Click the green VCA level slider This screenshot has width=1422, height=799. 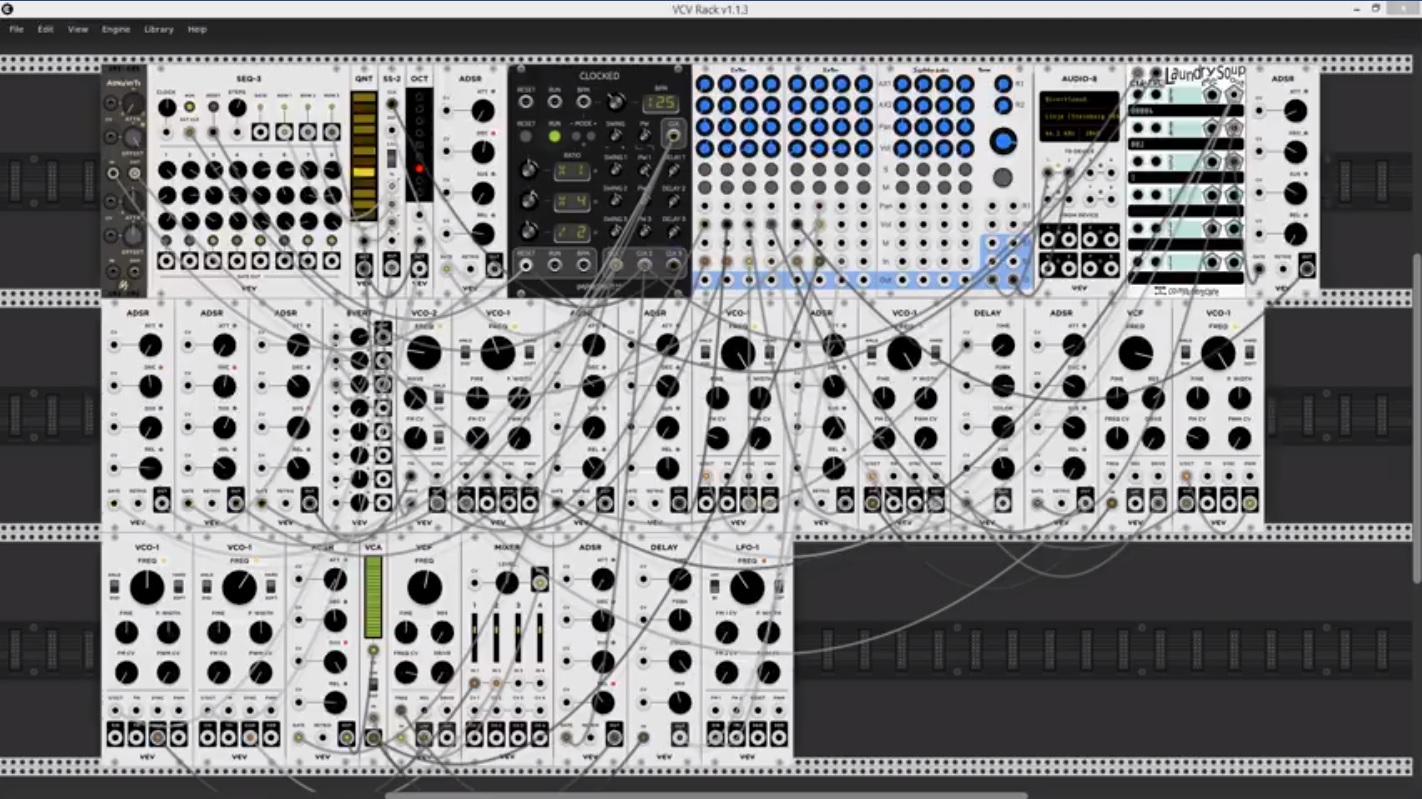click(x=373, y=597)
